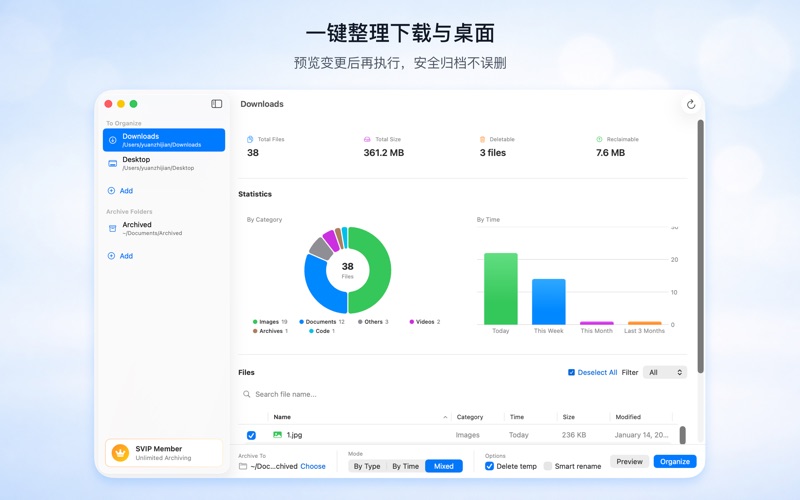Toggle the sidebar panel icon
Image resolution: width=800 pixels, height=500 pixels.
pos(217,104)
